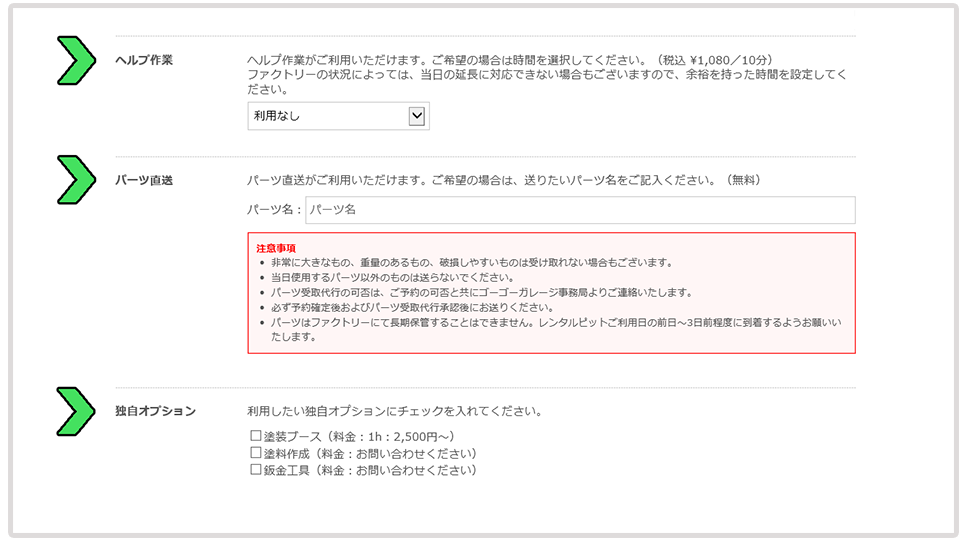This screenshot has height=538, width=964.
Task: Click the パーツ名： field label
Action: (274, 210)
